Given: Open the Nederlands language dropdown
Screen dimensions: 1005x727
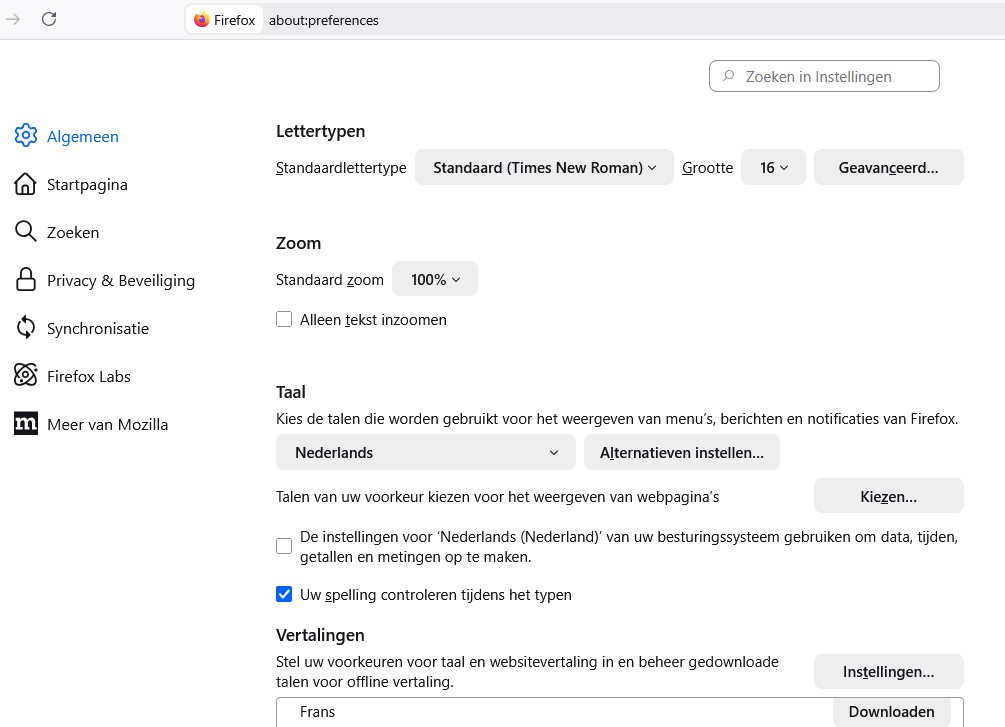Looking at the screenshot, I should tap(425, 452).
